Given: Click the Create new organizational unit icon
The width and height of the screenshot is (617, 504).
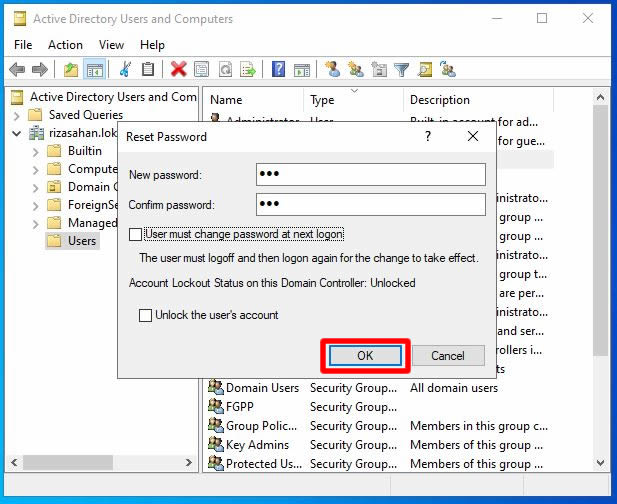Looking at the screenshot, I should click(379, 70).
